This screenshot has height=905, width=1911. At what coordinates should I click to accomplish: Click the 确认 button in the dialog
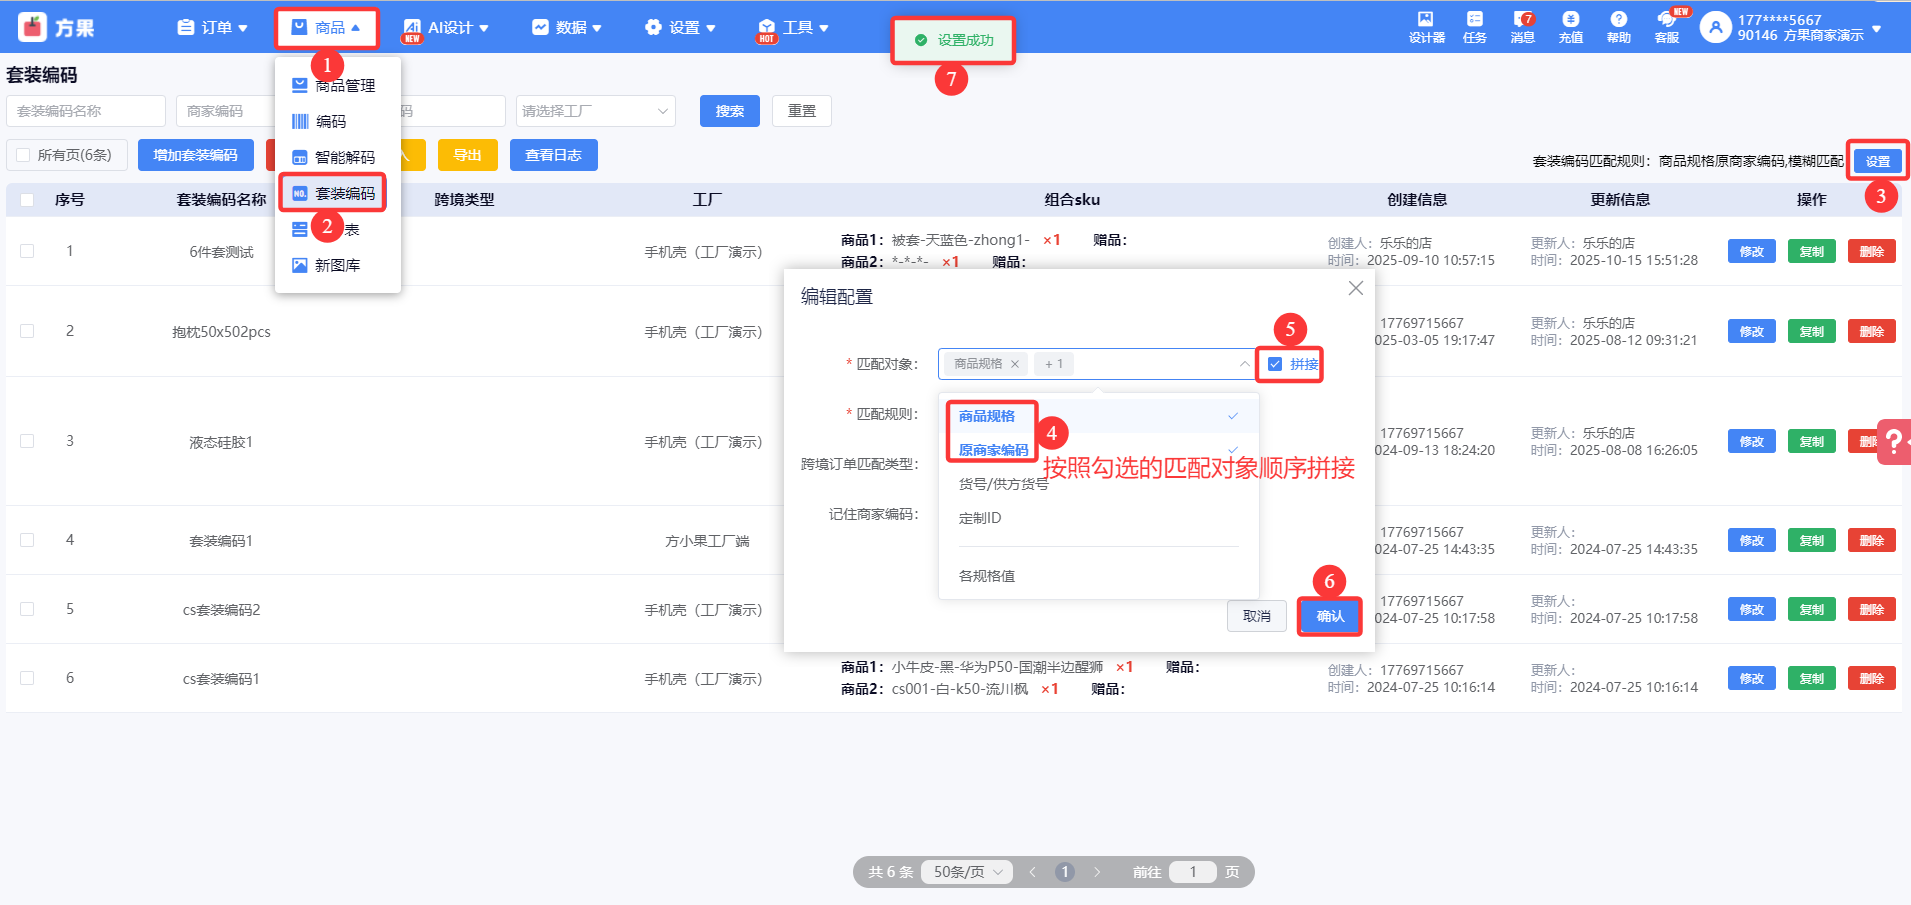pos(1329,616)
